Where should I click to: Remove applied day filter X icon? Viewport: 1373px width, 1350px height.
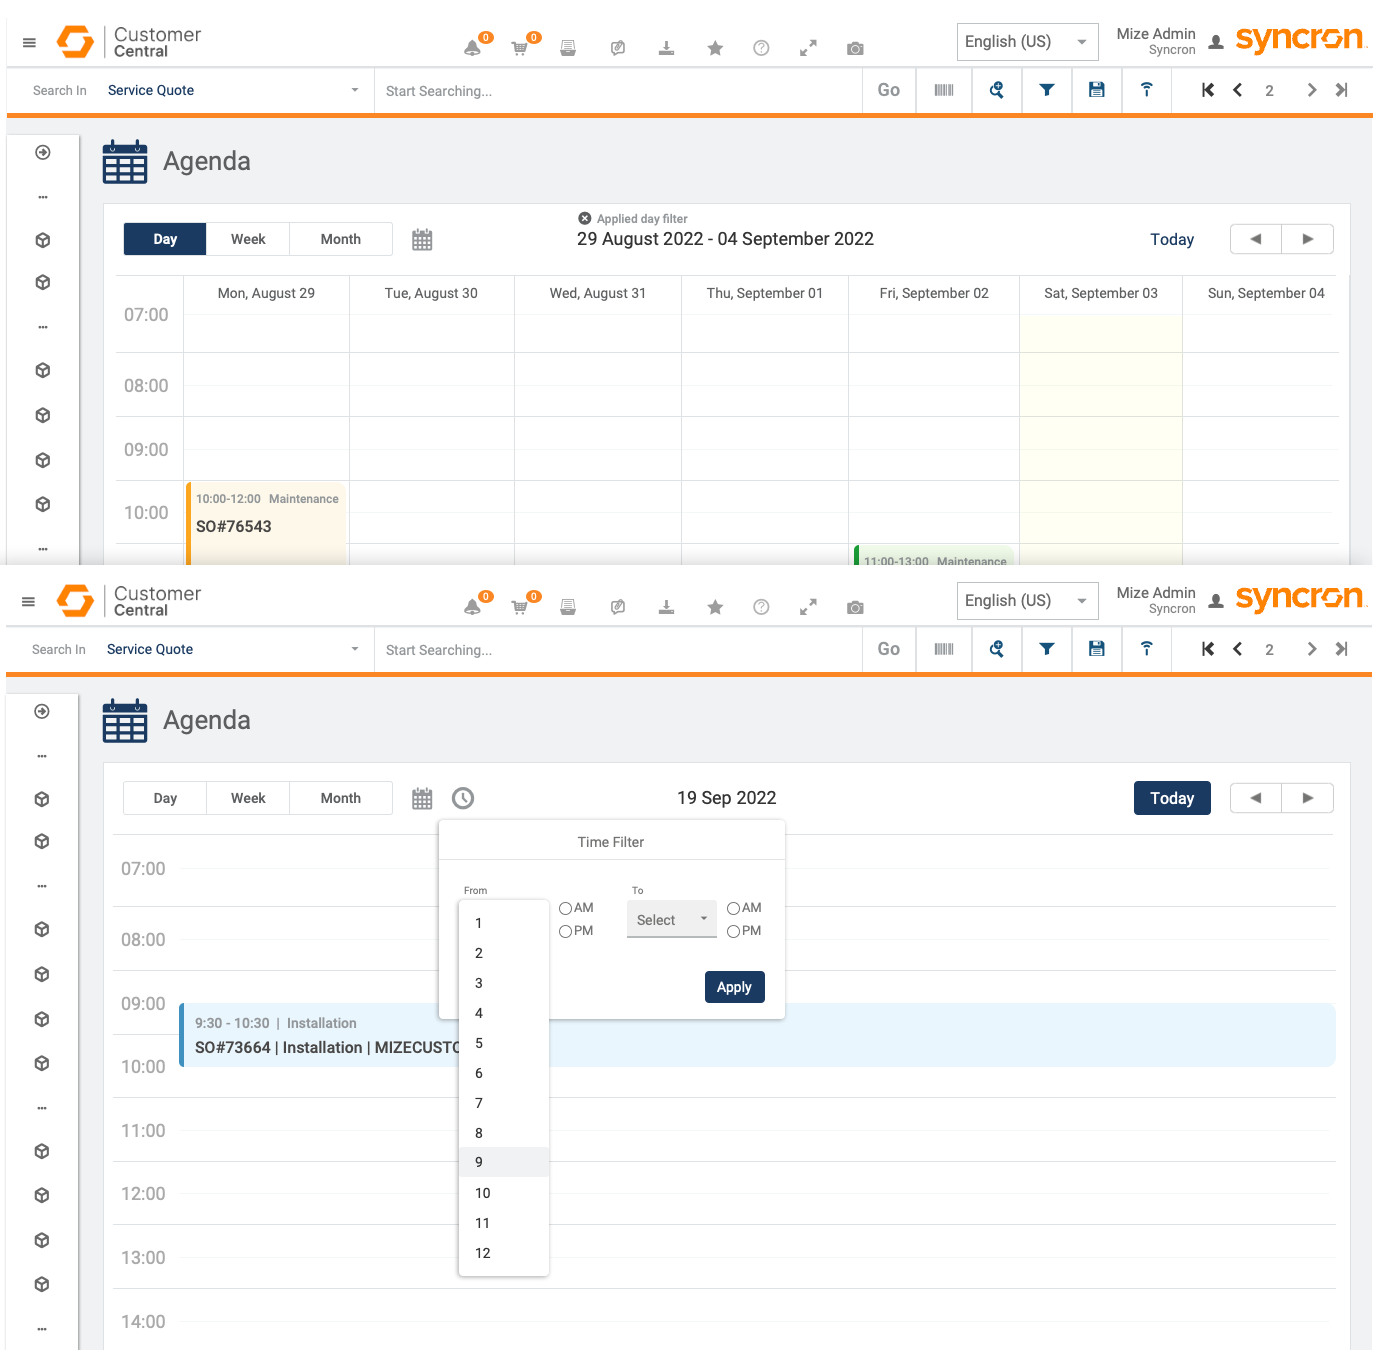pos(585,218)
